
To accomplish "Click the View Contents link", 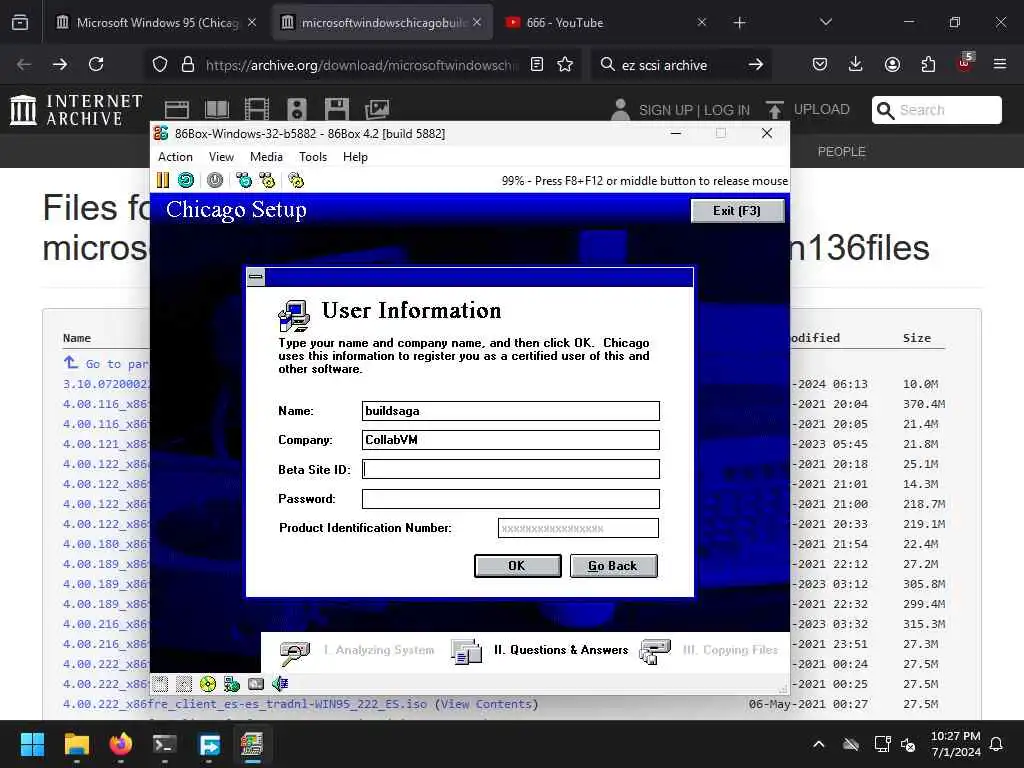I will (x=487, y=704).
